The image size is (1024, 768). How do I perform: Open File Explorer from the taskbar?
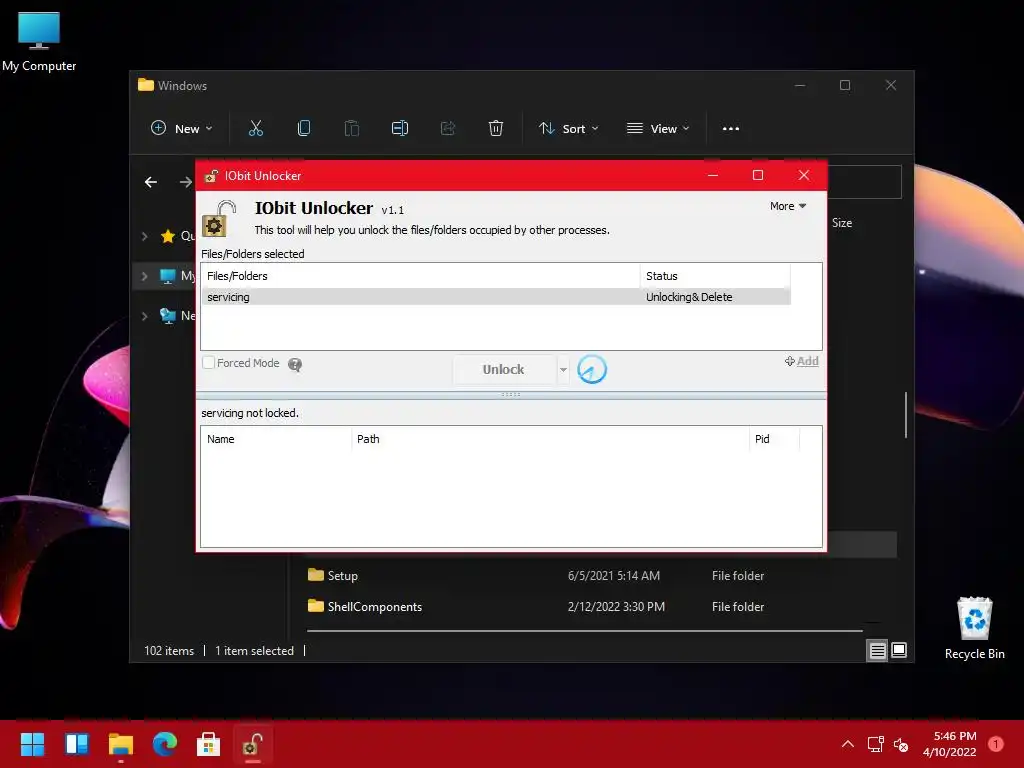[121, 744]
